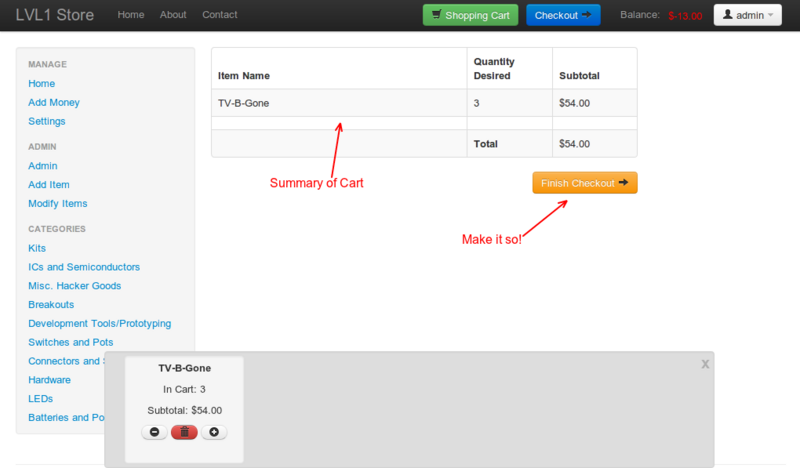The height and width of the screenshot is (468, 800).
Task: Close the cart popup with the X
Action: tap(705, 364)
